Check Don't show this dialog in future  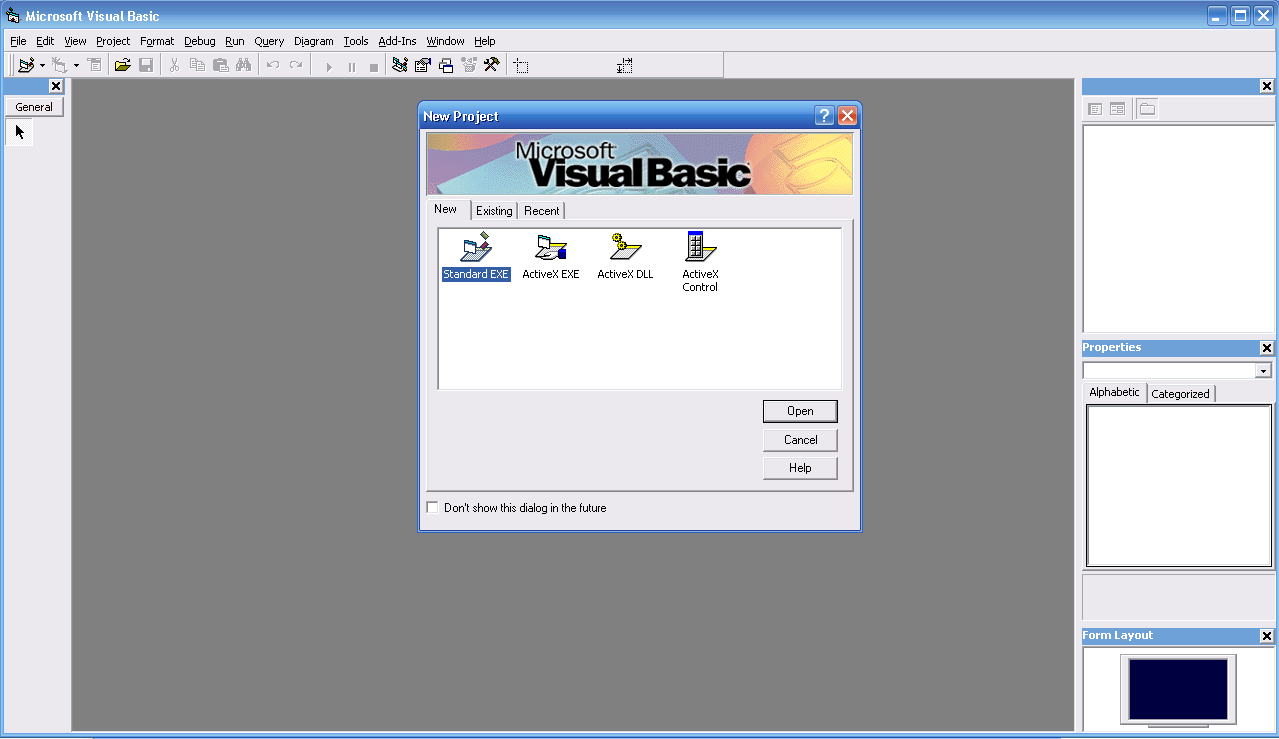tap(432, 508)
